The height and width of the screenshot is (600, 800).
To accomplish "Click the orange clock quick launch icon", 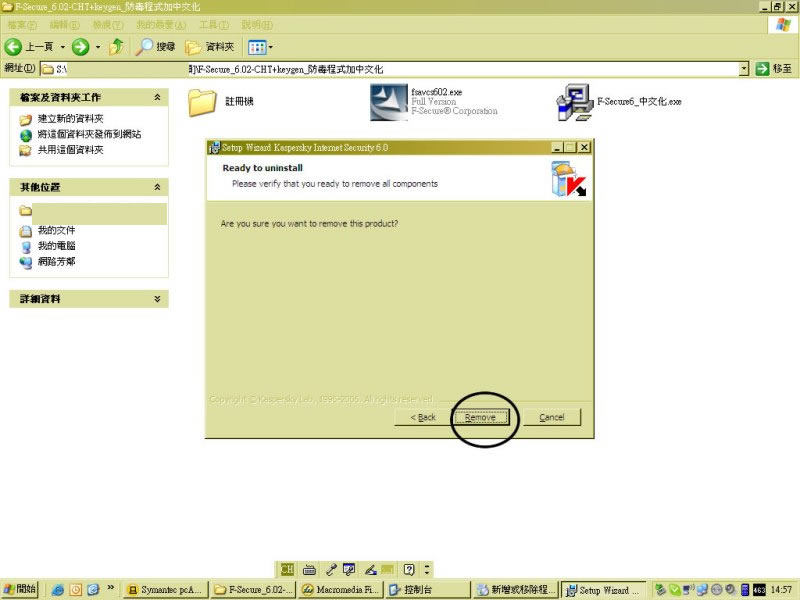I will 76,590.
